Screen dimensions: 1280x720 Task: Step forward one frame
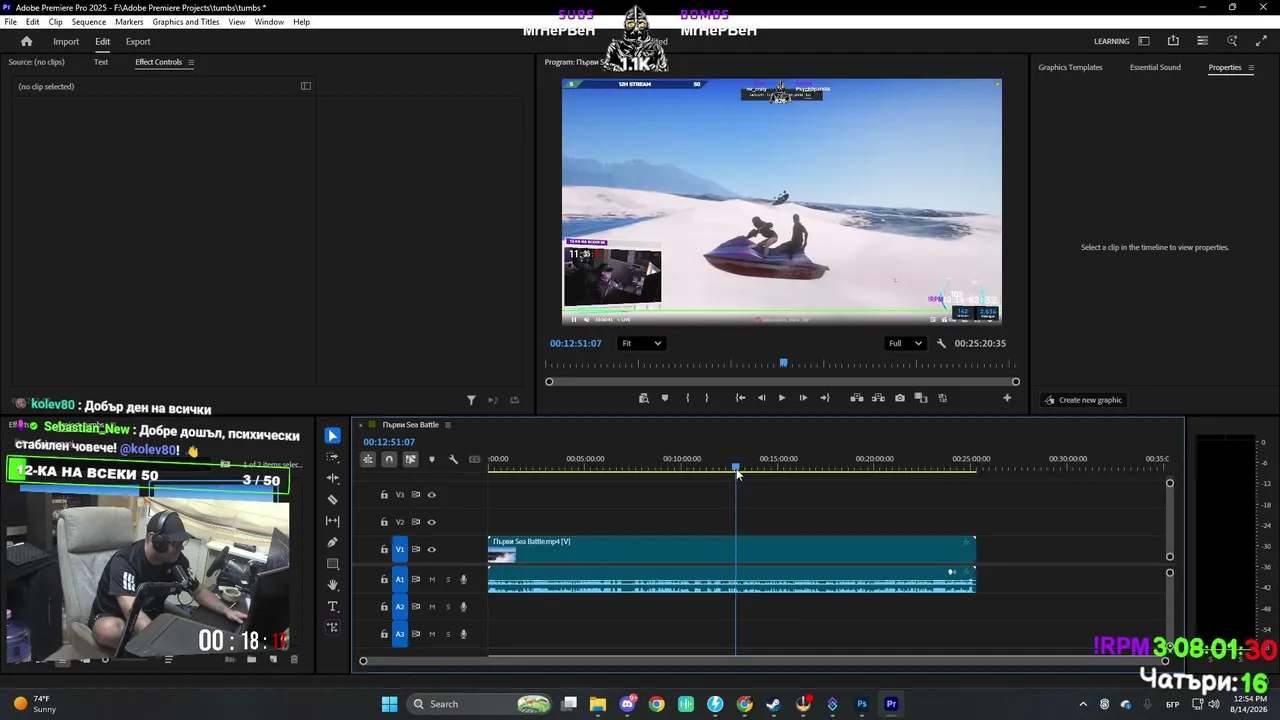point(803,398)
